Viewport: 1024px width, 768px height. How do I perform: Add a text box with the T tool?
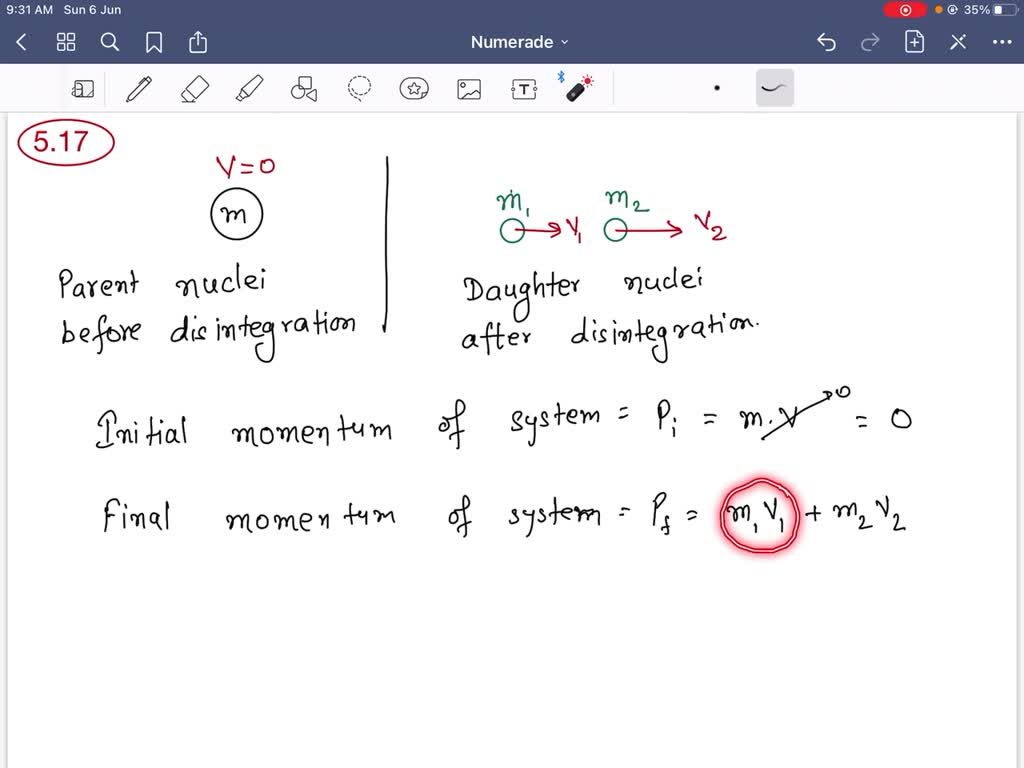523,88
